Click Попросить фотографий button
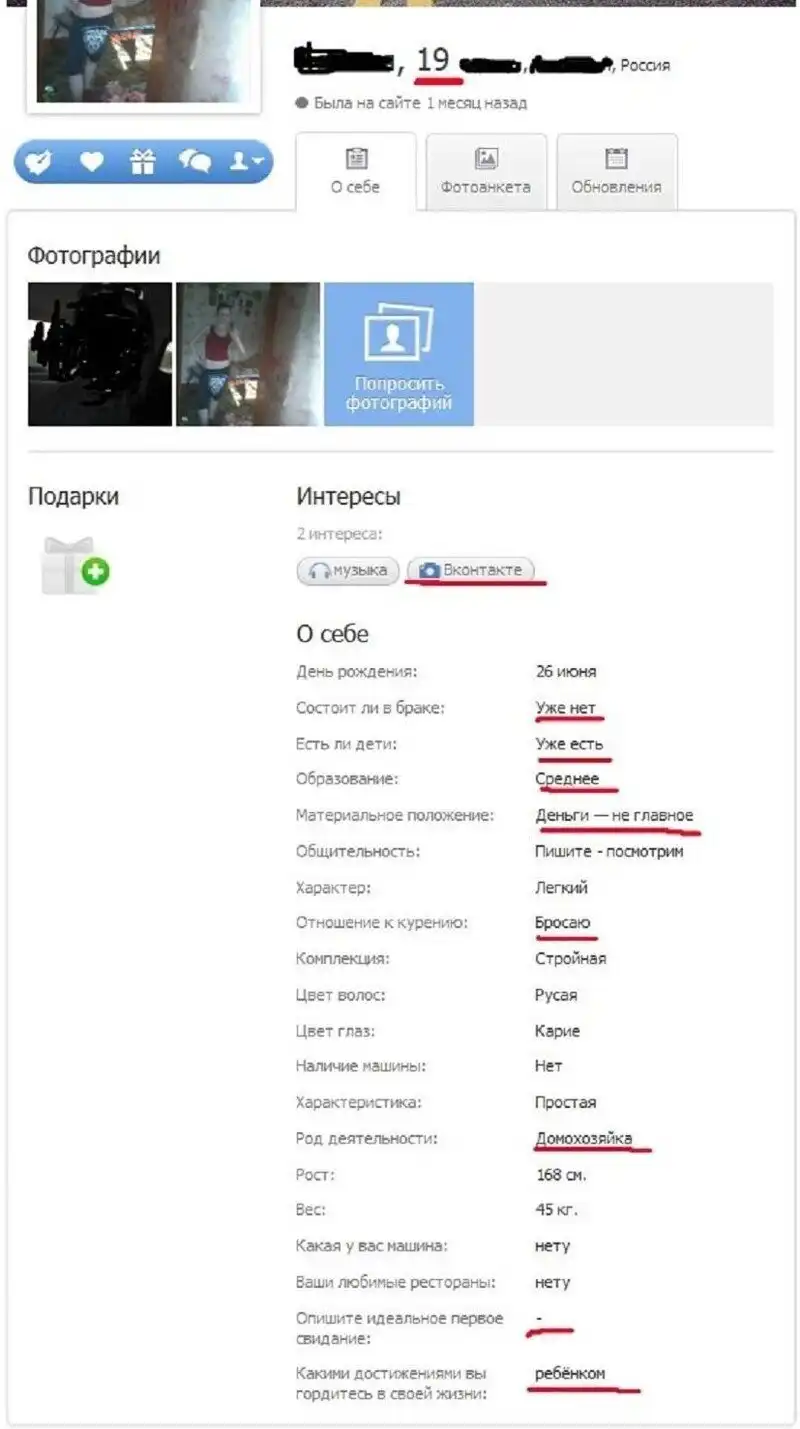Image resolution: width=800 pixels, height=1429 pixels. [399, 354]
